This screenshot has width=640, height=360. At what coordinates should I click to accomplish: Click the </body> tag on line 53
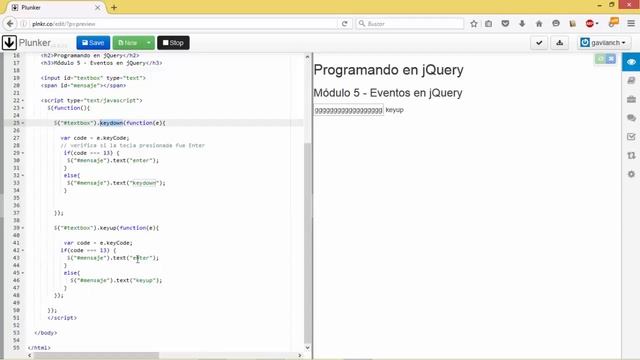point(46,333)
